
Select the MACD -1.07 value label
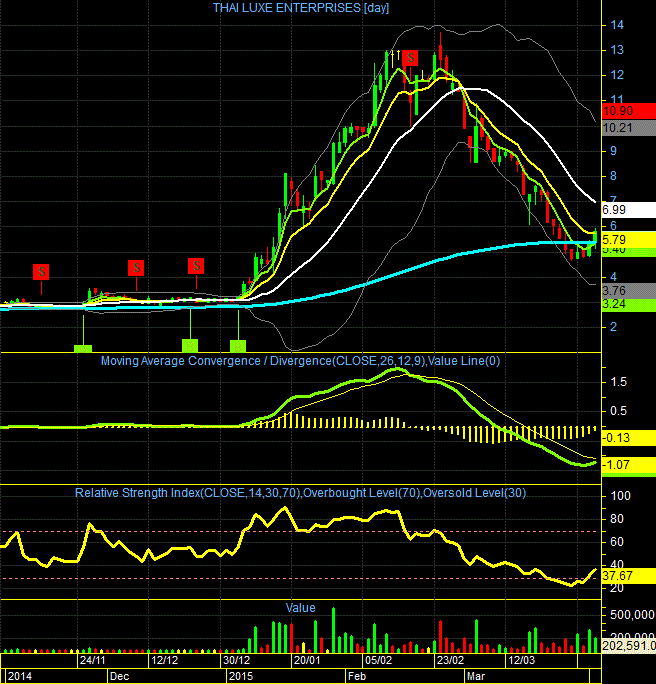click(629, 465)
